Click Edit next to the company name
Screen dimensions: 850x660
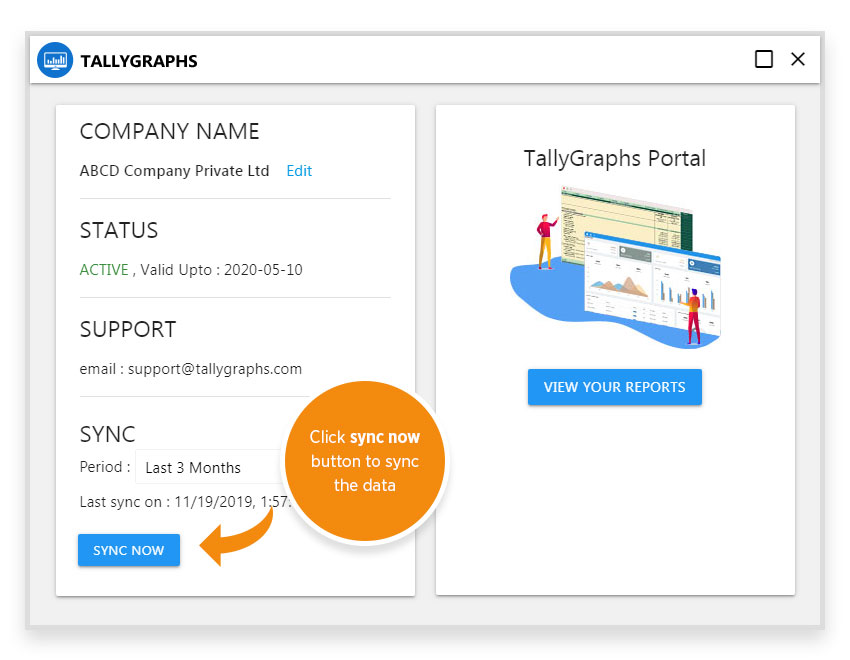point(299,171)
